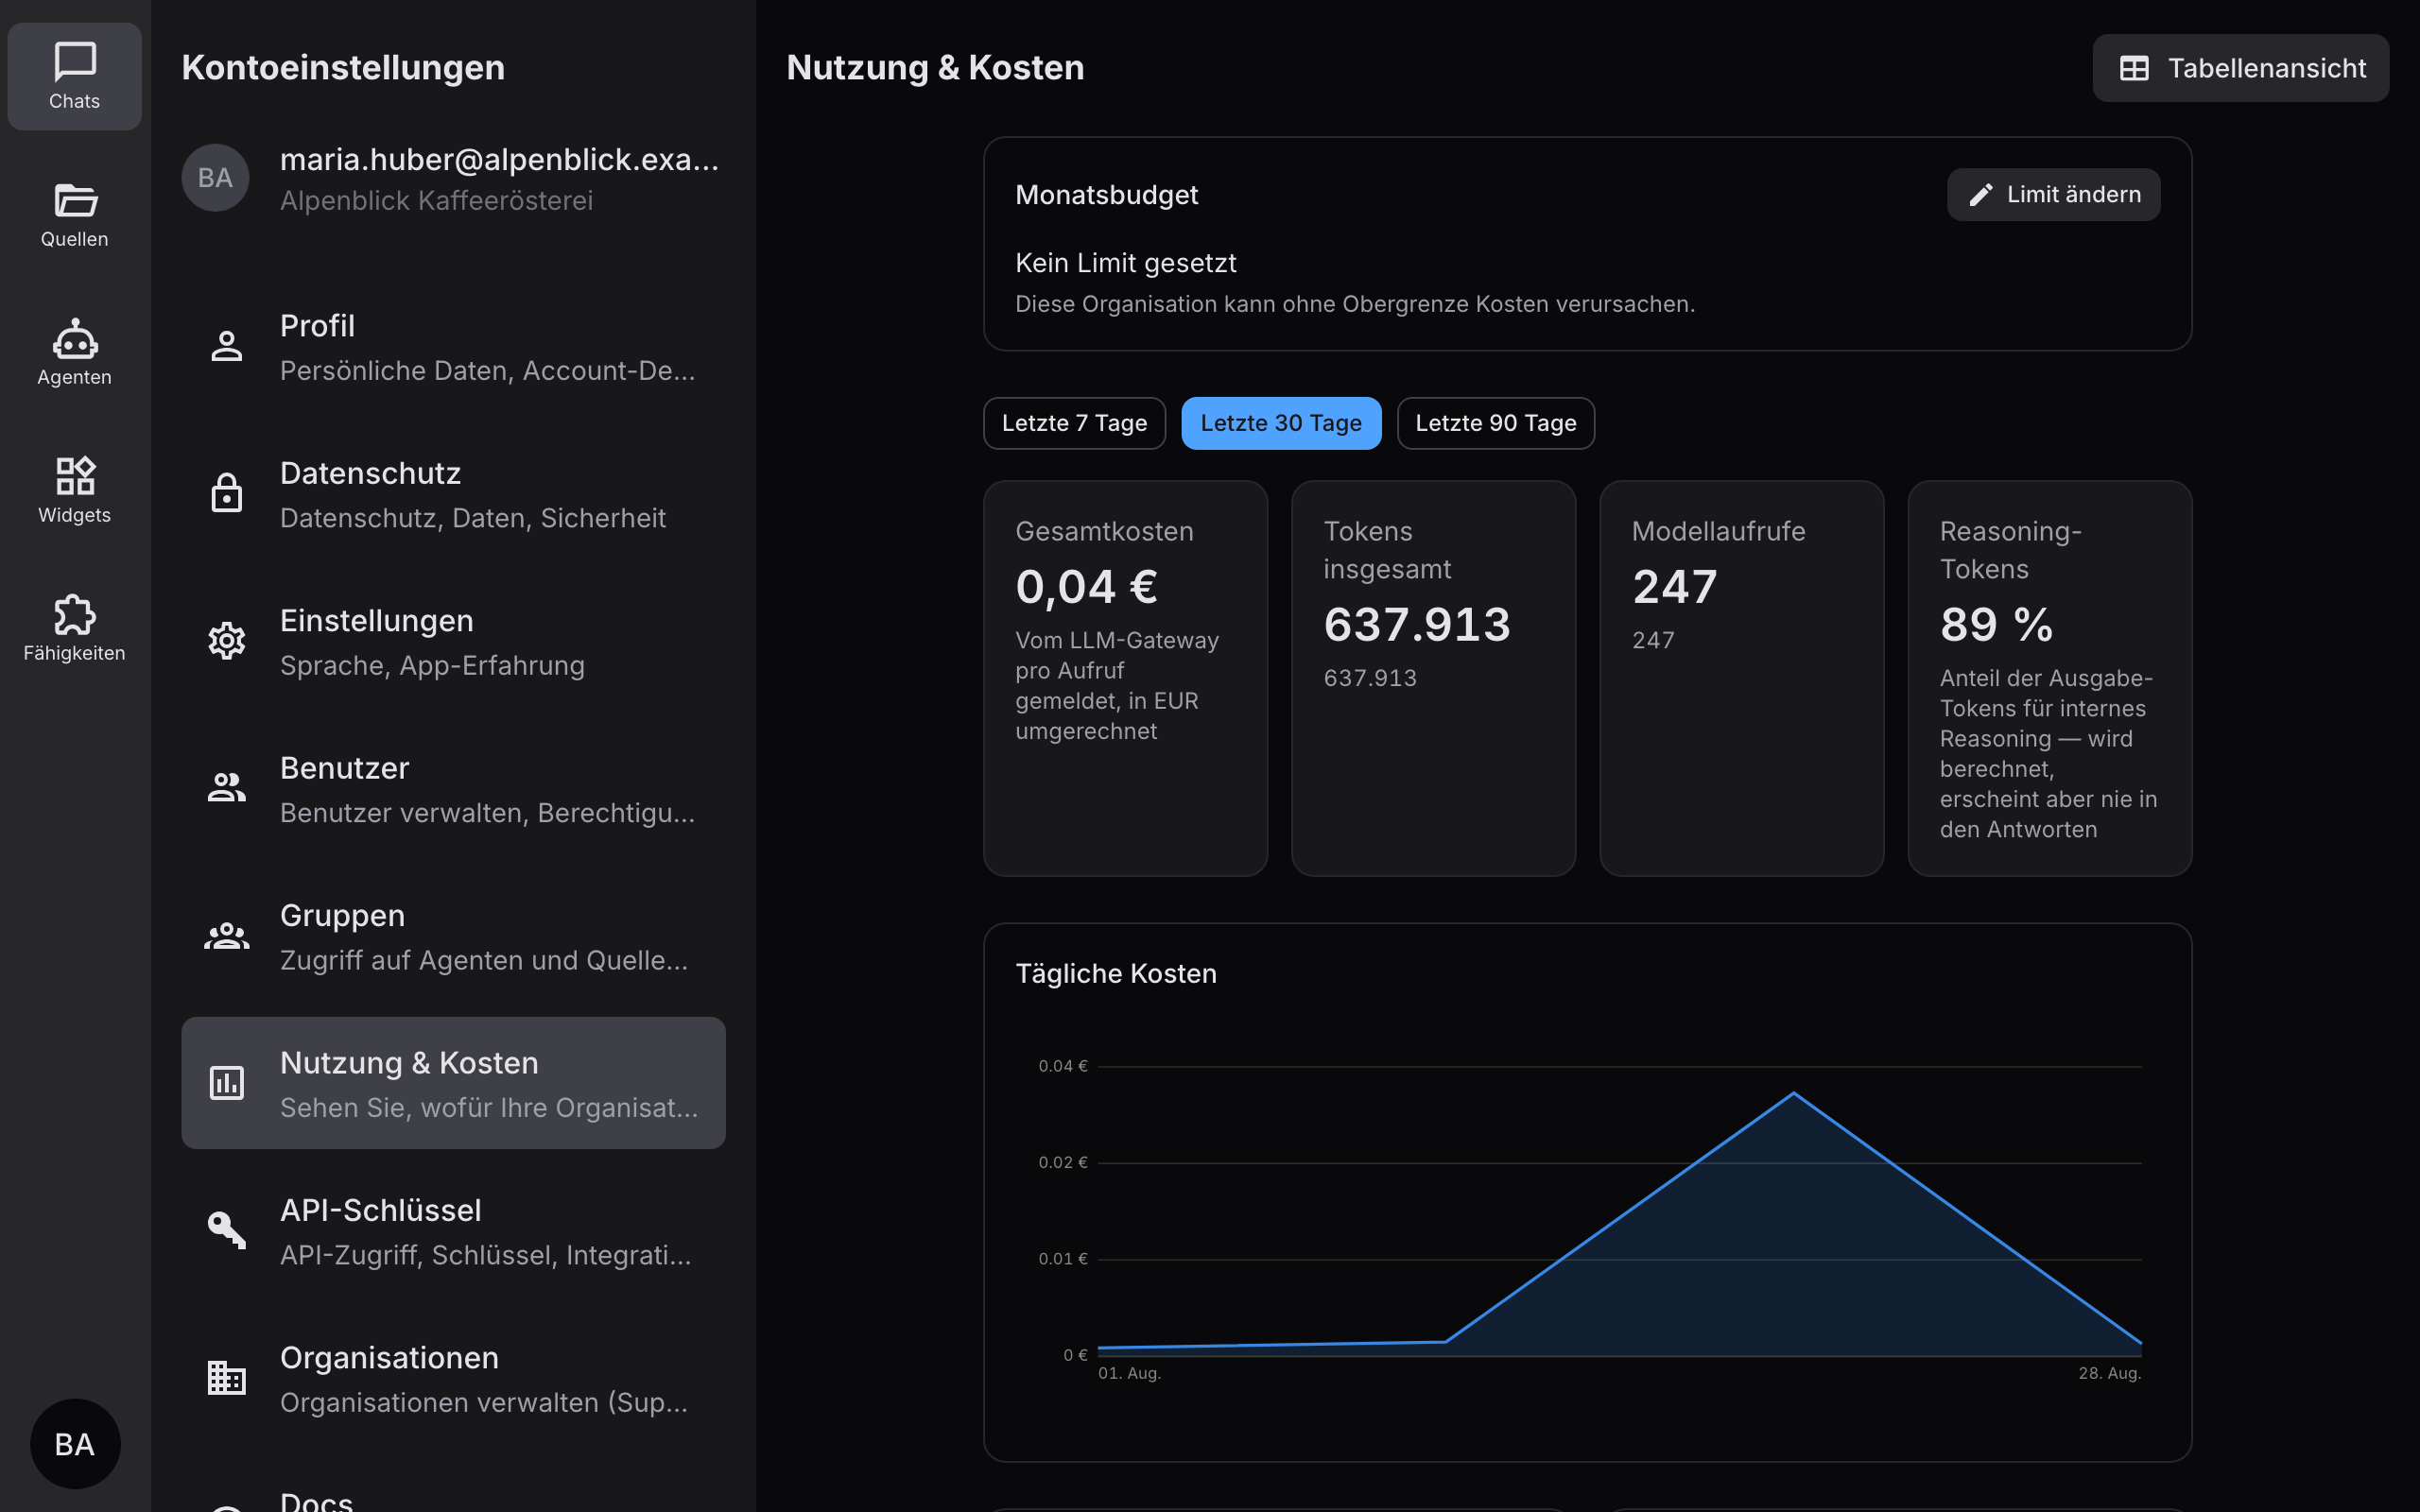Click the 01. Aug. axis label
The width and height of the screenshot is (2420, 1512).
pos(1129,1374)
